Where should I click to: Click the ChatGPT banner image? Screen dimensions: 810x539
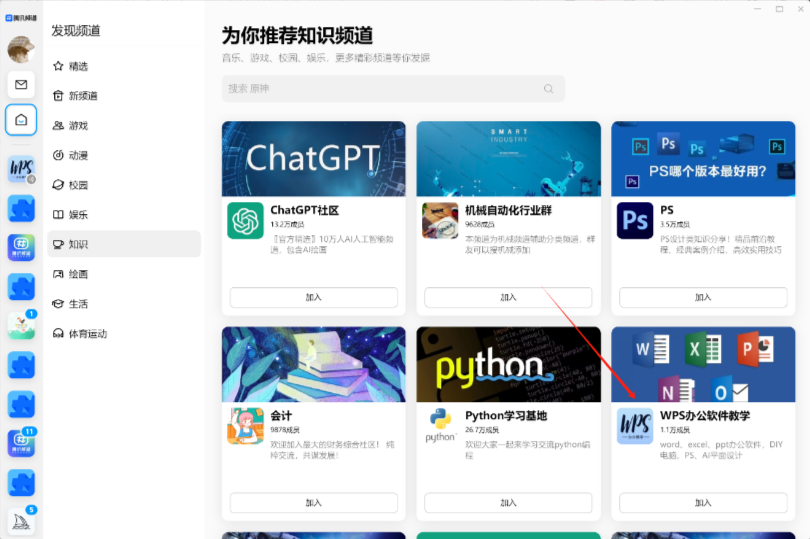314,159
